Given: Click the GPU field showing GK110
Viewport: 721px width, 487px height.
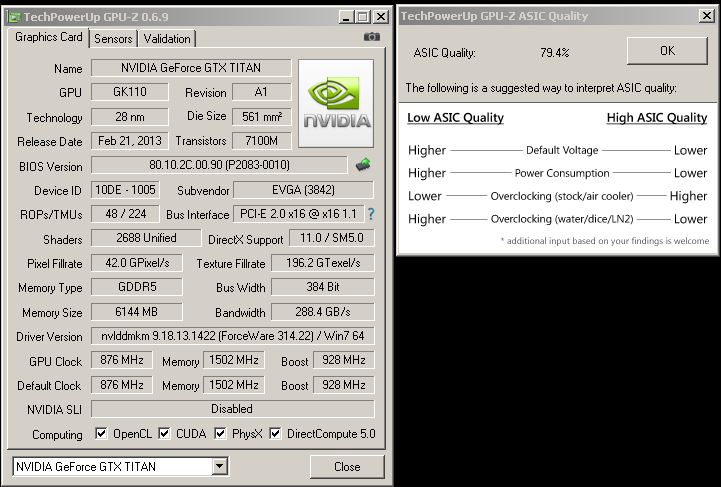Looking at the screenshot, I should [x=130, y=92].
